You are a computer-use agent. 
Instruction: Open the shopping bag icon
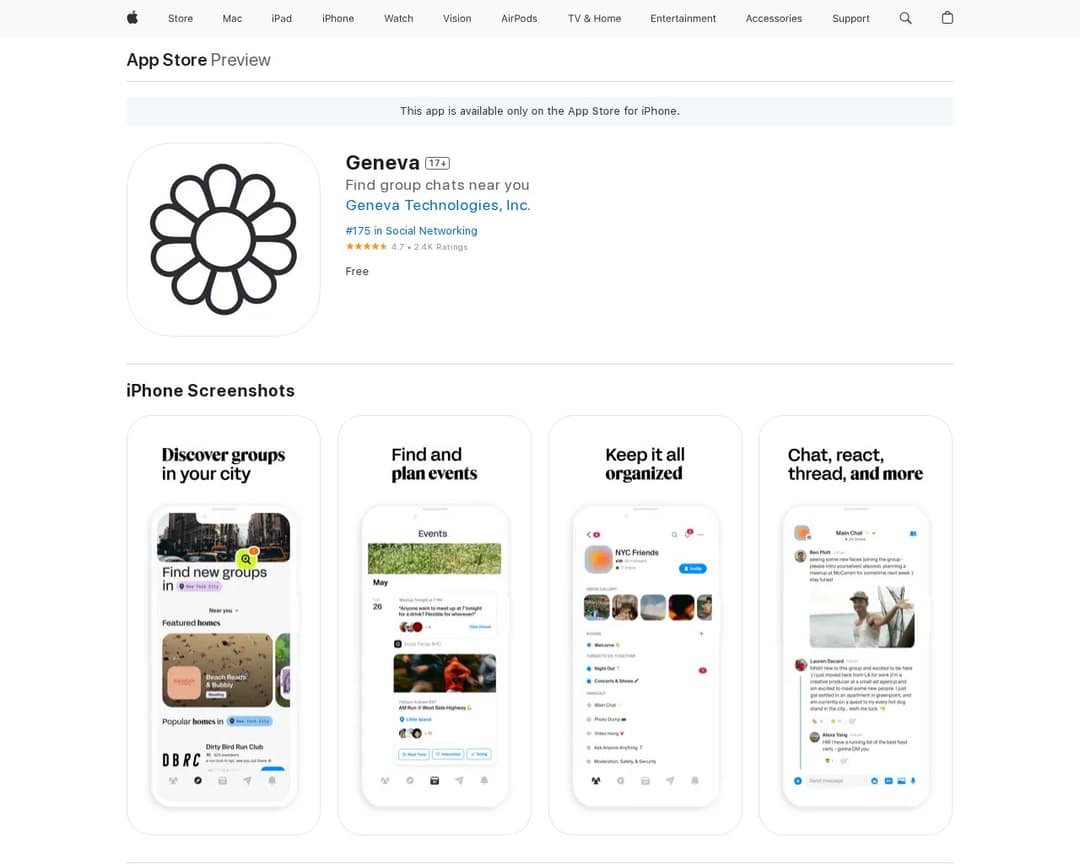coord(947,18)
